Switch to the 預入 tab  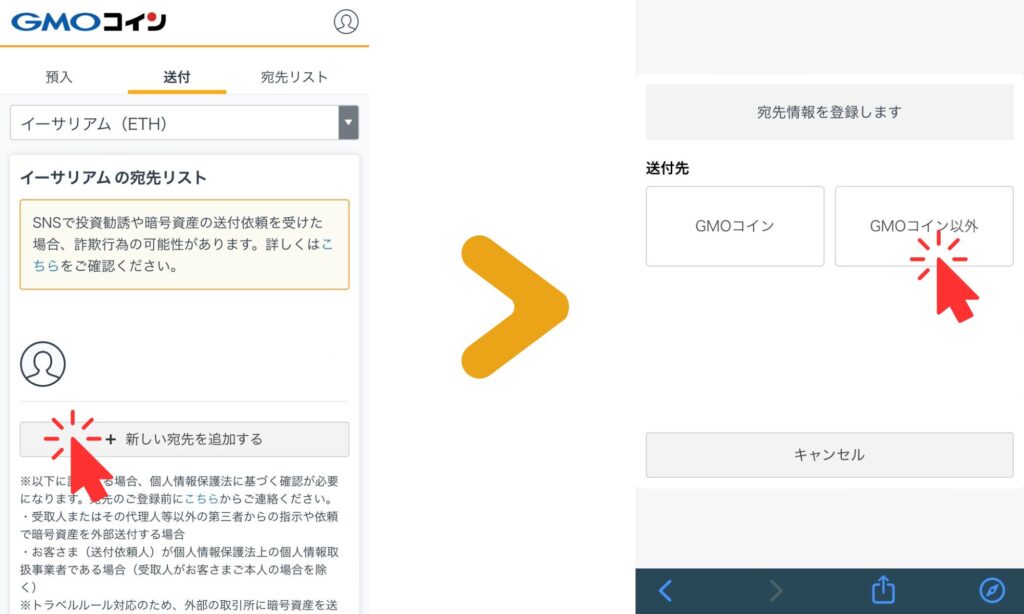pos(59,77)
